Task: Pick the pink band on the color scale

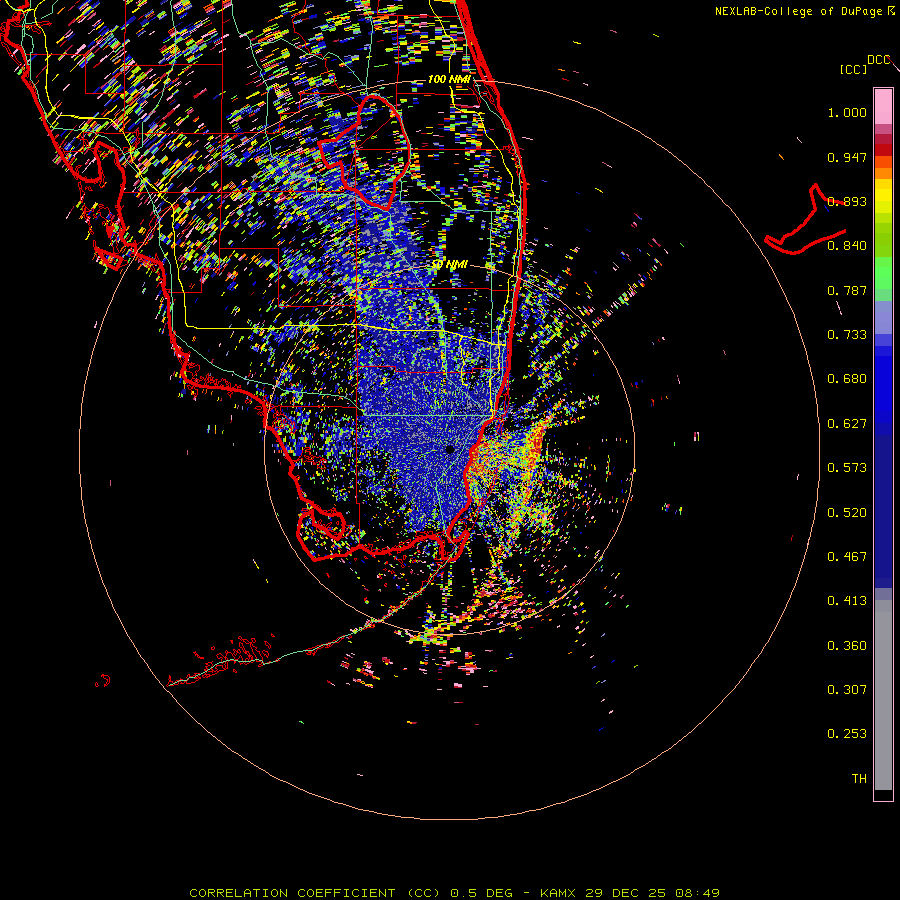Action: pos(883,106)
